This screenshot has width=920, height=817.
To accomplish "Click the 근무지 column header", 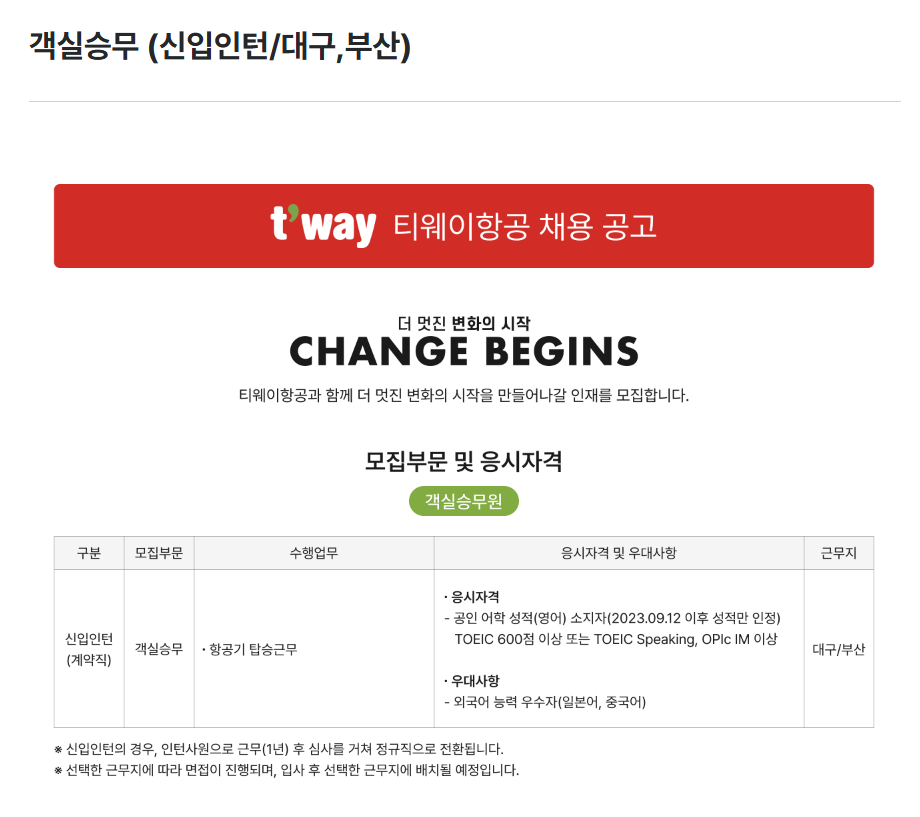I will pyautogui.click(x=839, y=553).
